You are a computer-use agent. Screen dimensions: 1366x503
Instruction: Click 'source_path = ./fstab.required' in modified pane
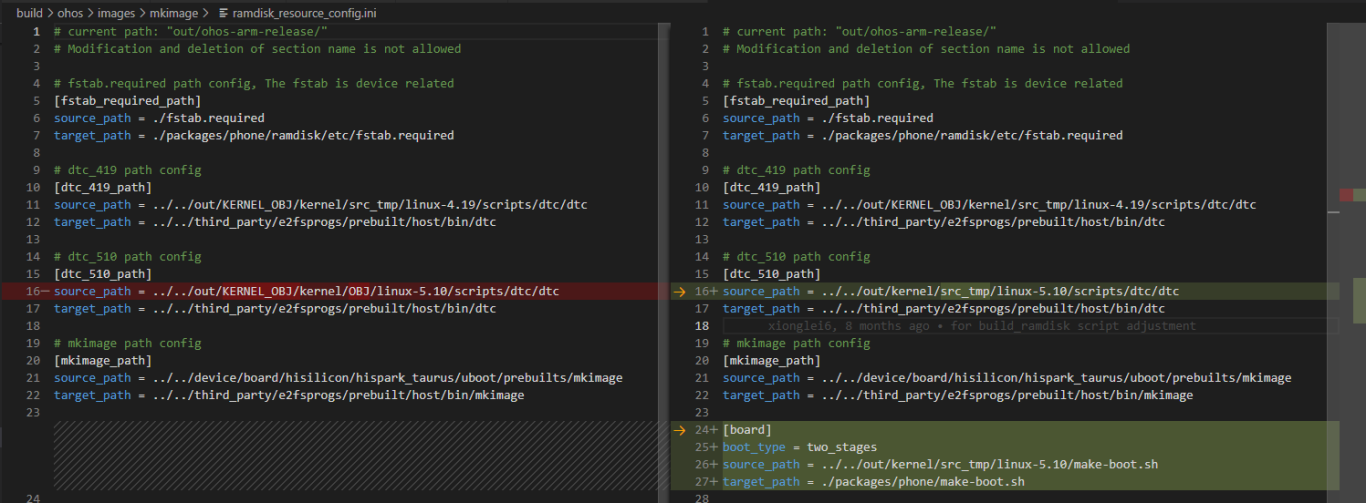click(828, 118)
